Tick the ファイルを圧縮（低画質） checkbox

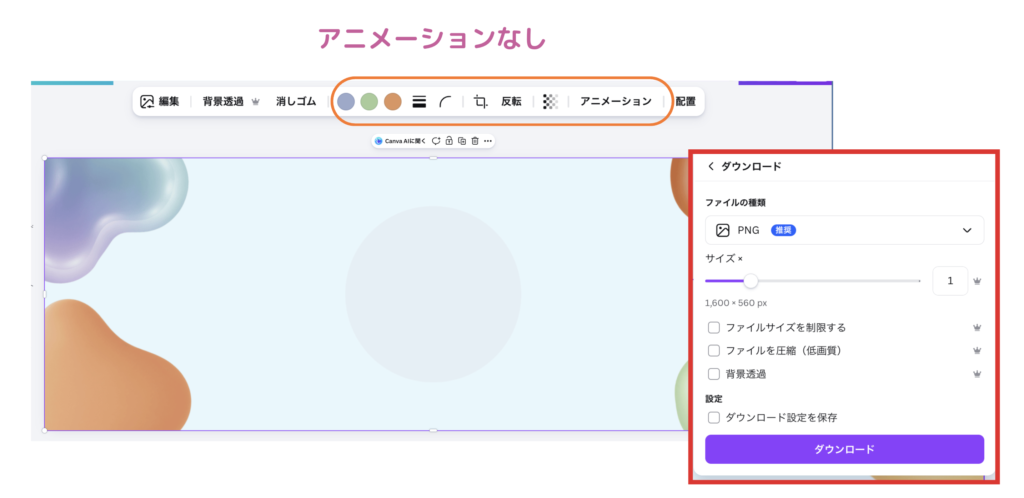pyautogui.click(x=714, y=351)
